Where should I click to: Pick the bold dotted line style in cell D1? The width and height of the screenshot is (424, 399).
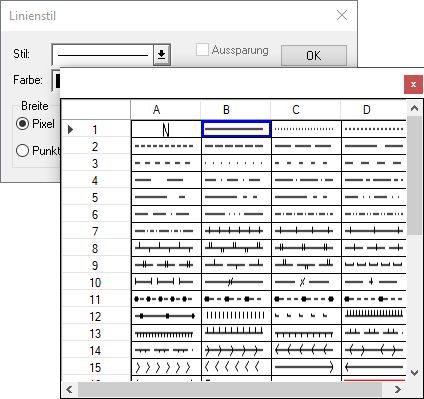(x=374, y=129)
